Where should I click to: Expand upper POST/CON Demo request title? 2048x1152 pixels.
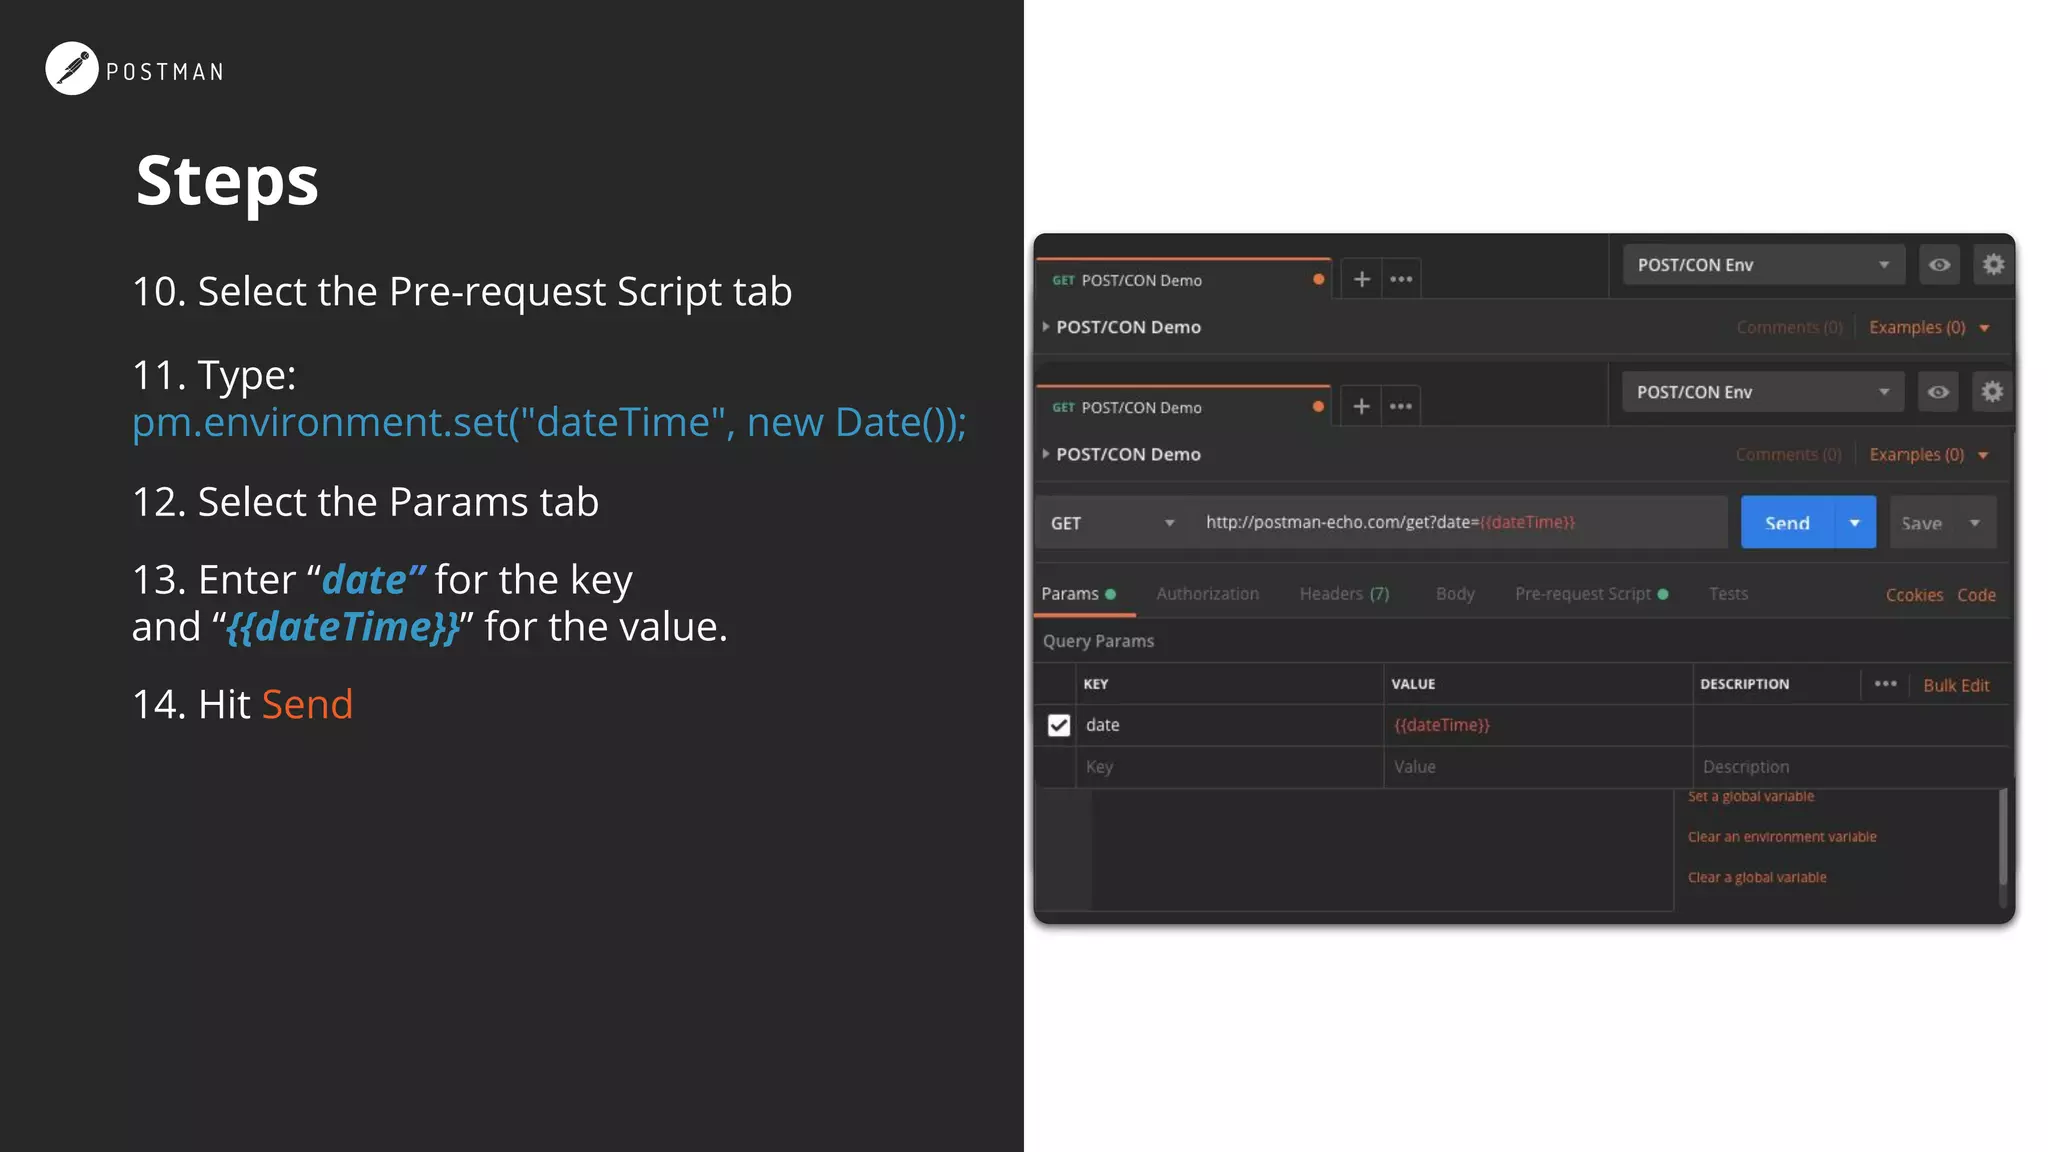(1122, 327)
